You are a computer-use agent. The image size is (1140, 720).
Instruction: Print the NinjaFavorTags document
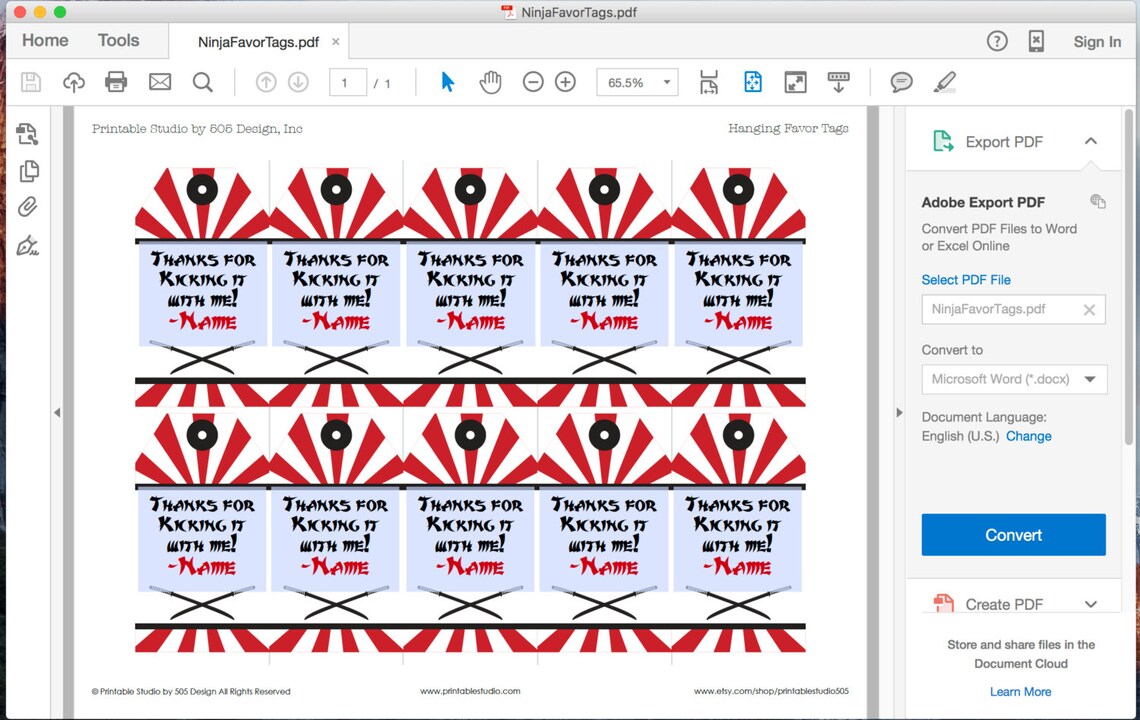coord(116,82)
